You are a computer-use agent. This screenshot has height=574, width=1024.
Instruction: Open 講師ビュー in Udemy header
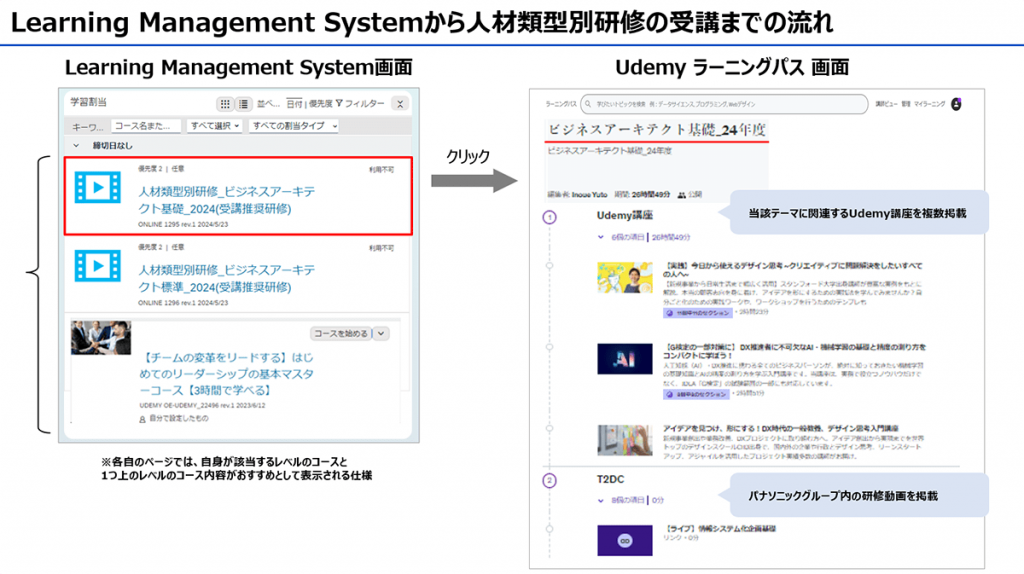click(886, 104)
